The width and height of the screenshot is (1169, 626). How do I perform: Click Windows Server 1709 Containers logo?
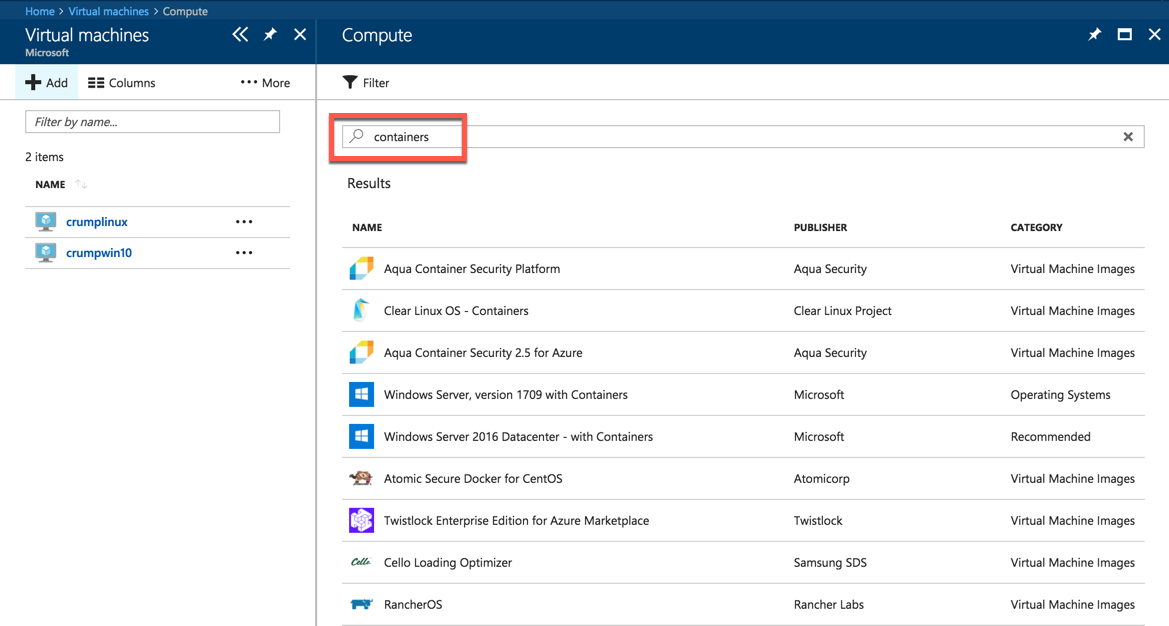(x=361, y=395)
